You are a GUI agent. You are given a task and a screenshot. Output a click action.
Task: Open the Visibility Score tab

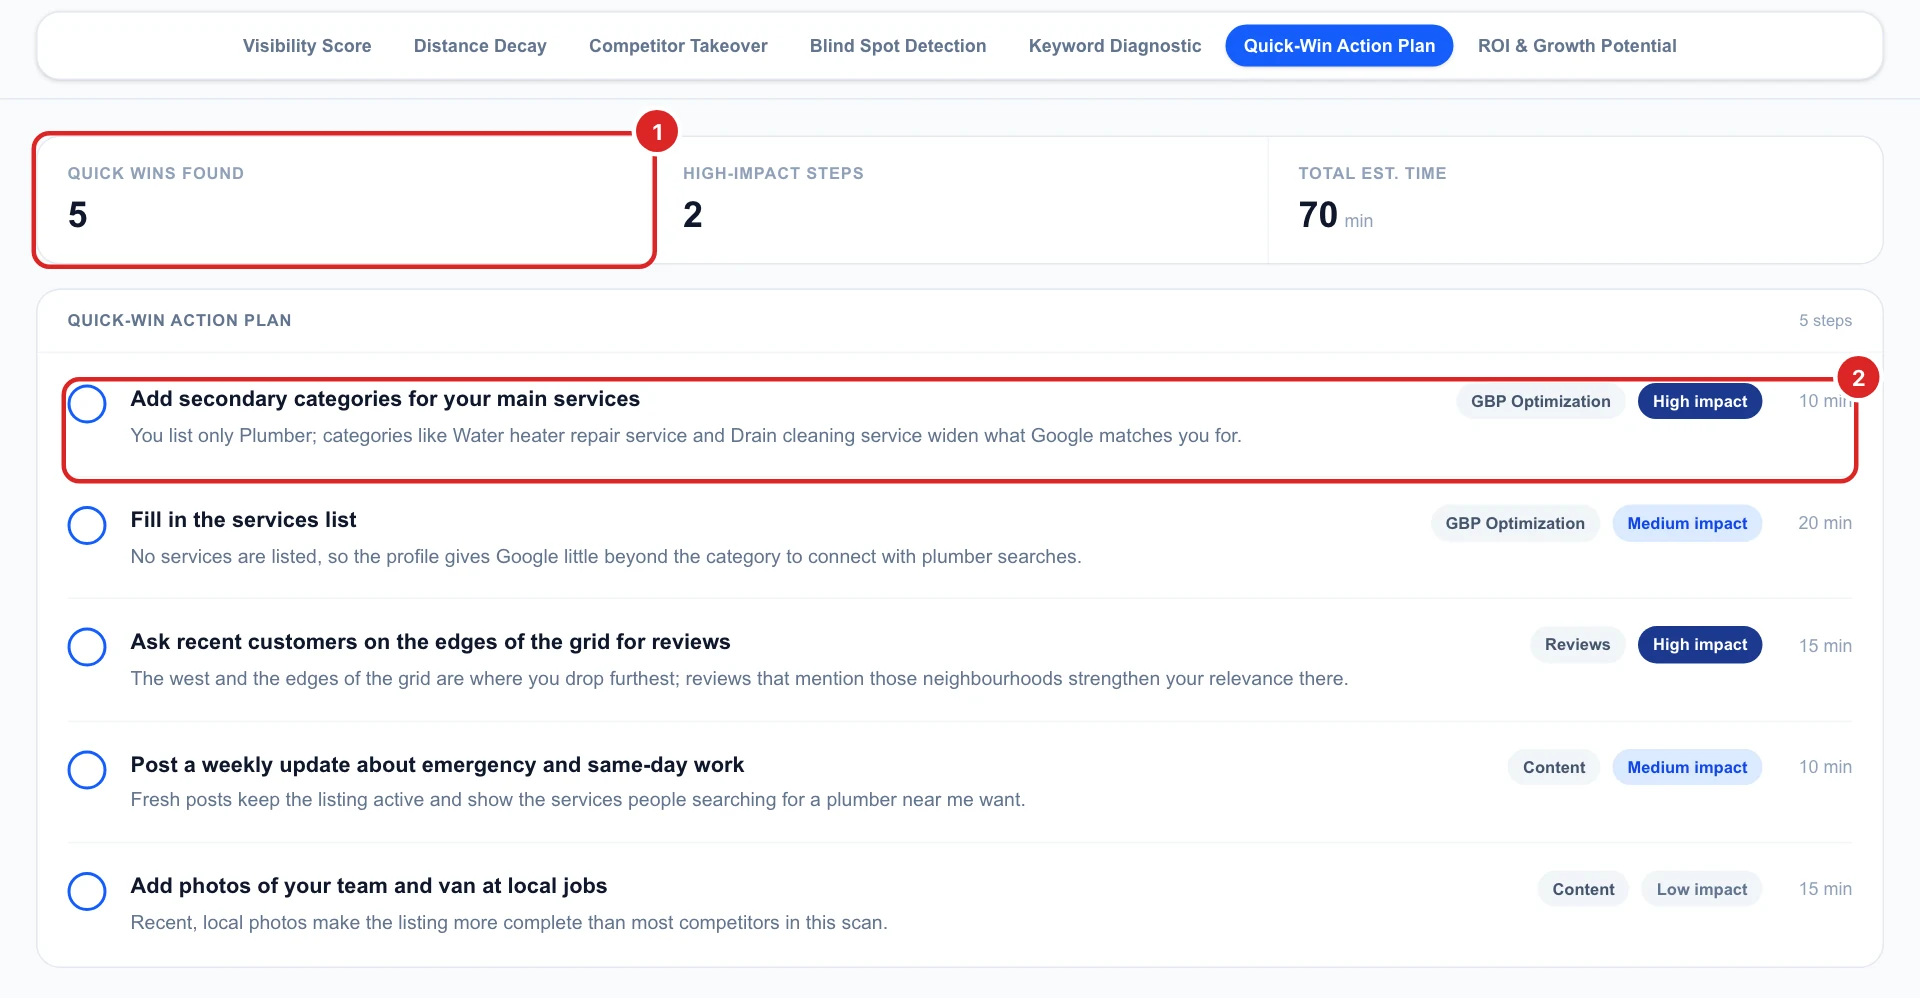click(x=306, y=46)
